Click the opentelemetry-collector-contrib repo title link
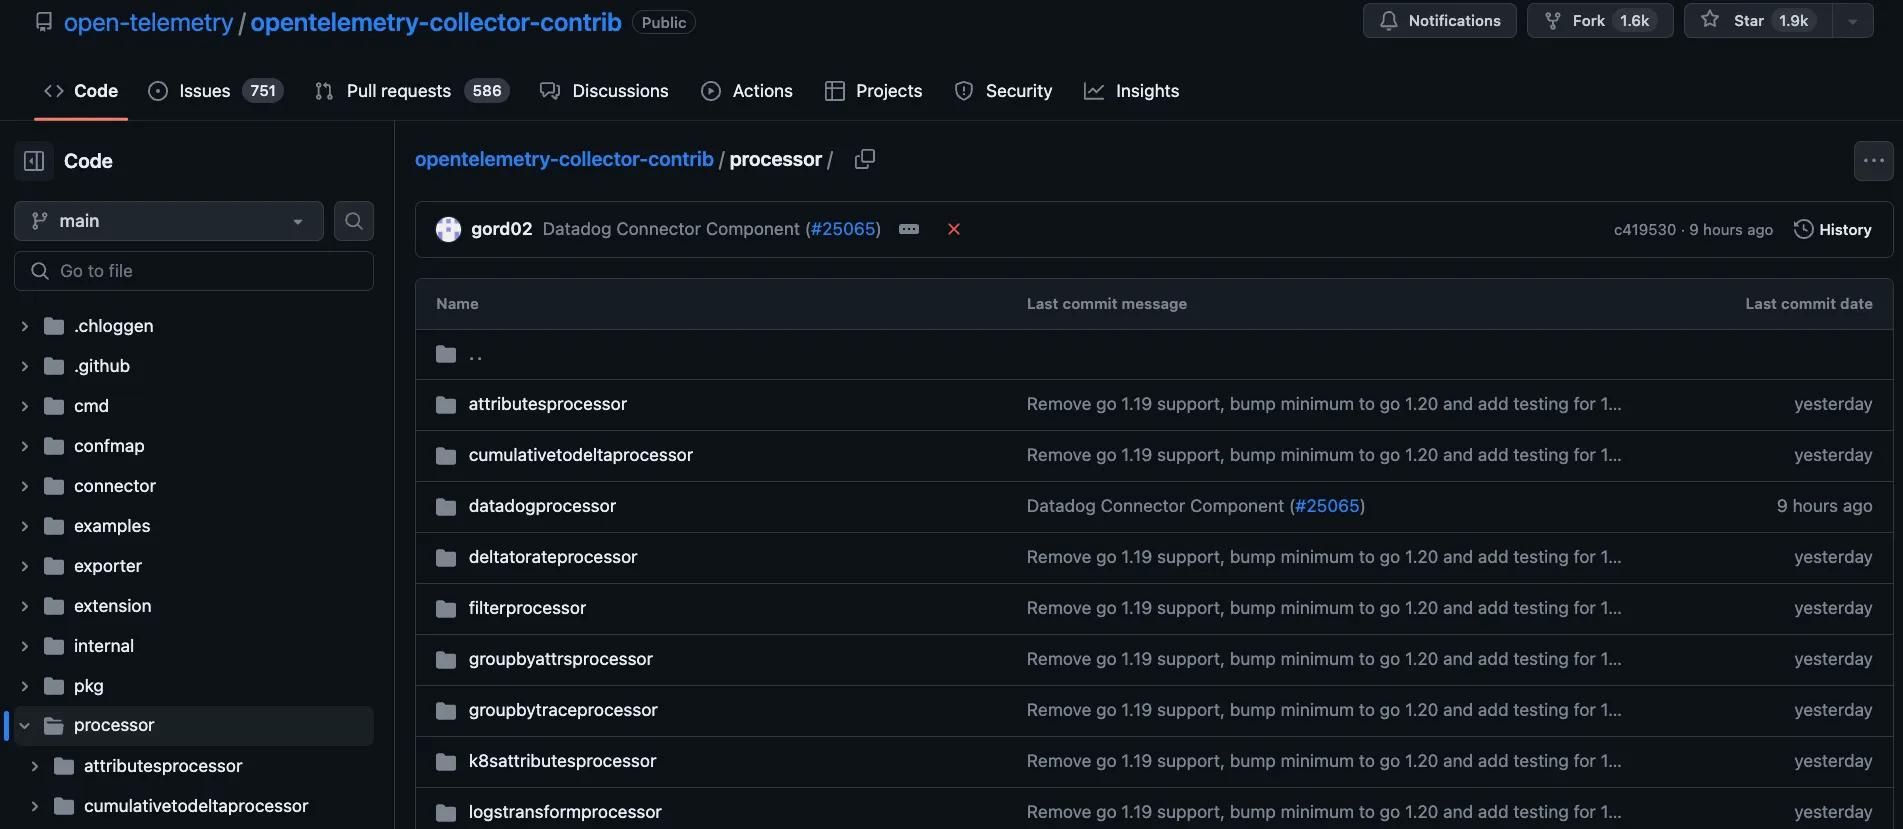This screenshot has width=1903, height=829. pyautogui.click(x=436, y=22)
